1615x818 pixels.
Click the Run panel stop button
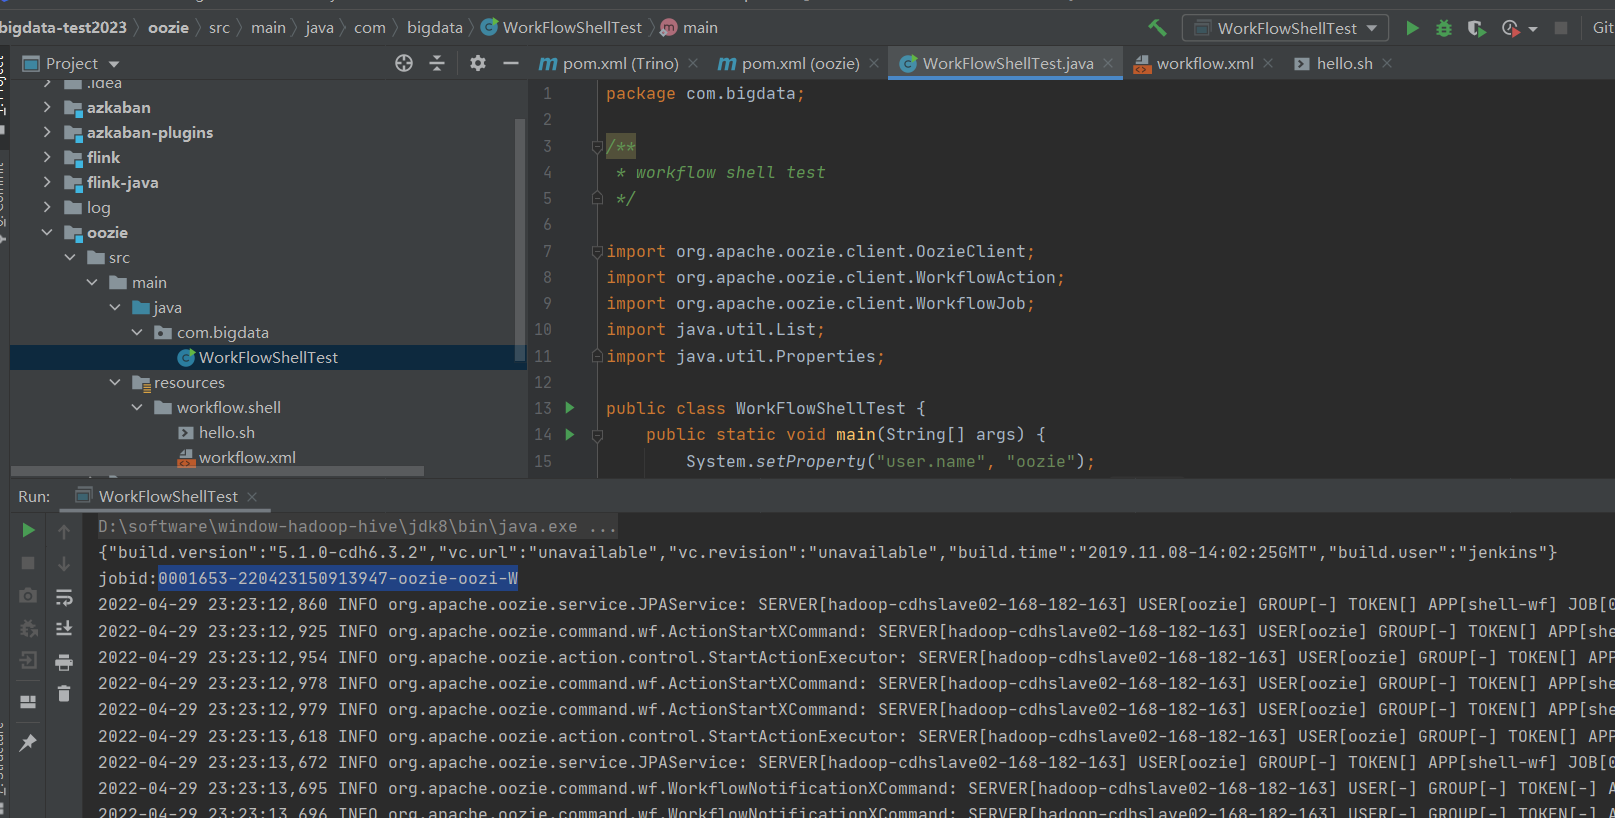pos(28,563)
